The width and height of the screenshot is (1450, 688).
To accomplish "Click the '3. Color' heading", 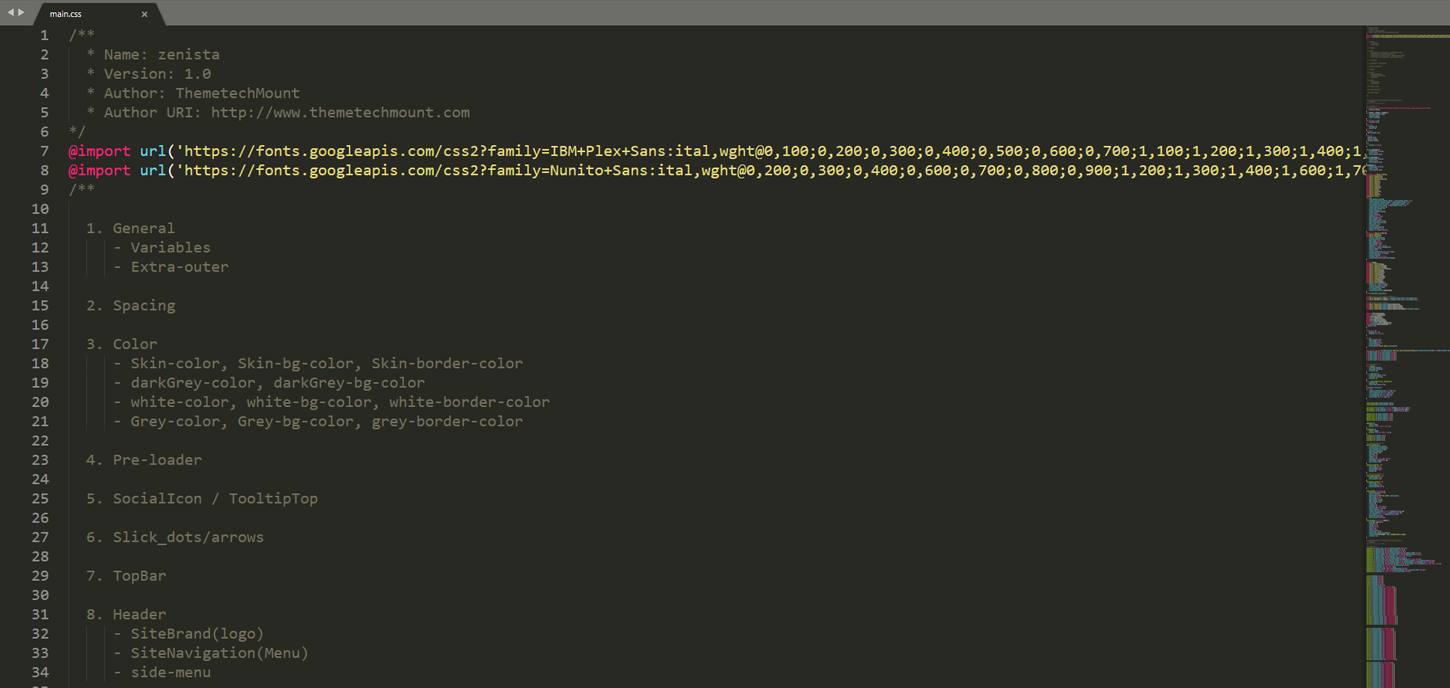I will click(121, 344).
